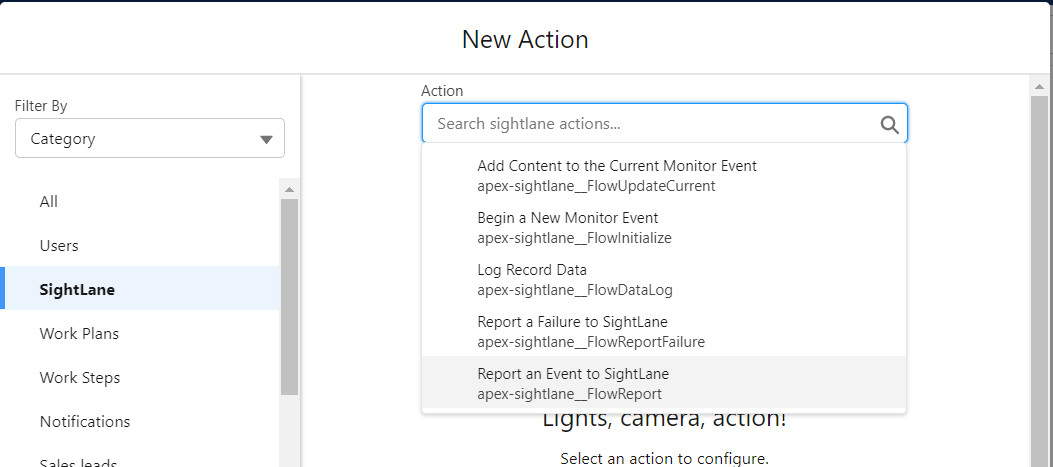Select Report a Failure to SightLane

point(572,331)
